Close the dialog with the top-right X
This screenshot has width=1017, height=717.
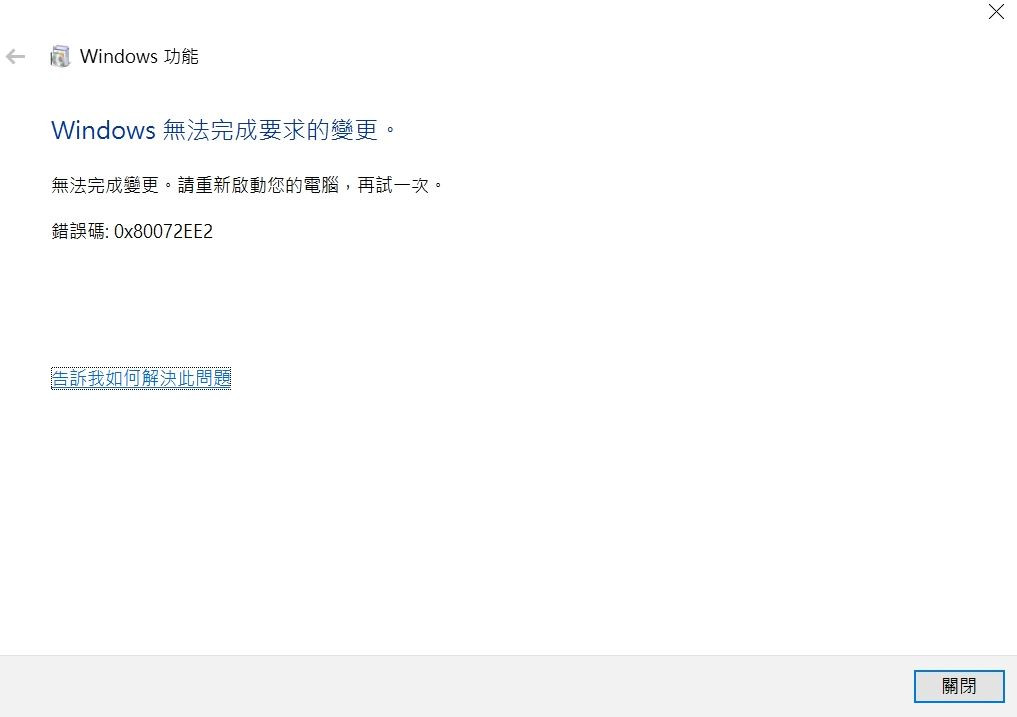996,12
